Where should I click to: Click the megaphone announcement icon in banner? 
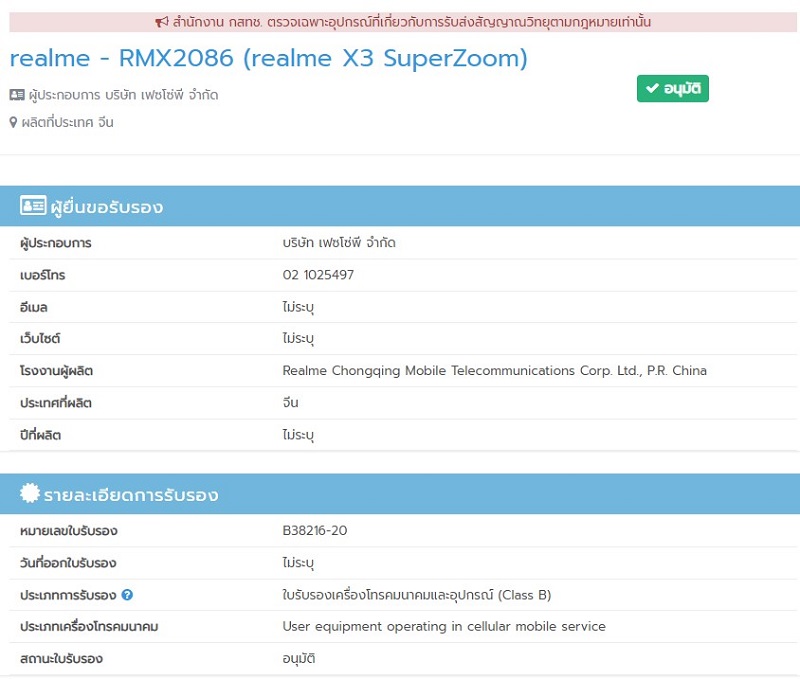(x=162, y=22)
